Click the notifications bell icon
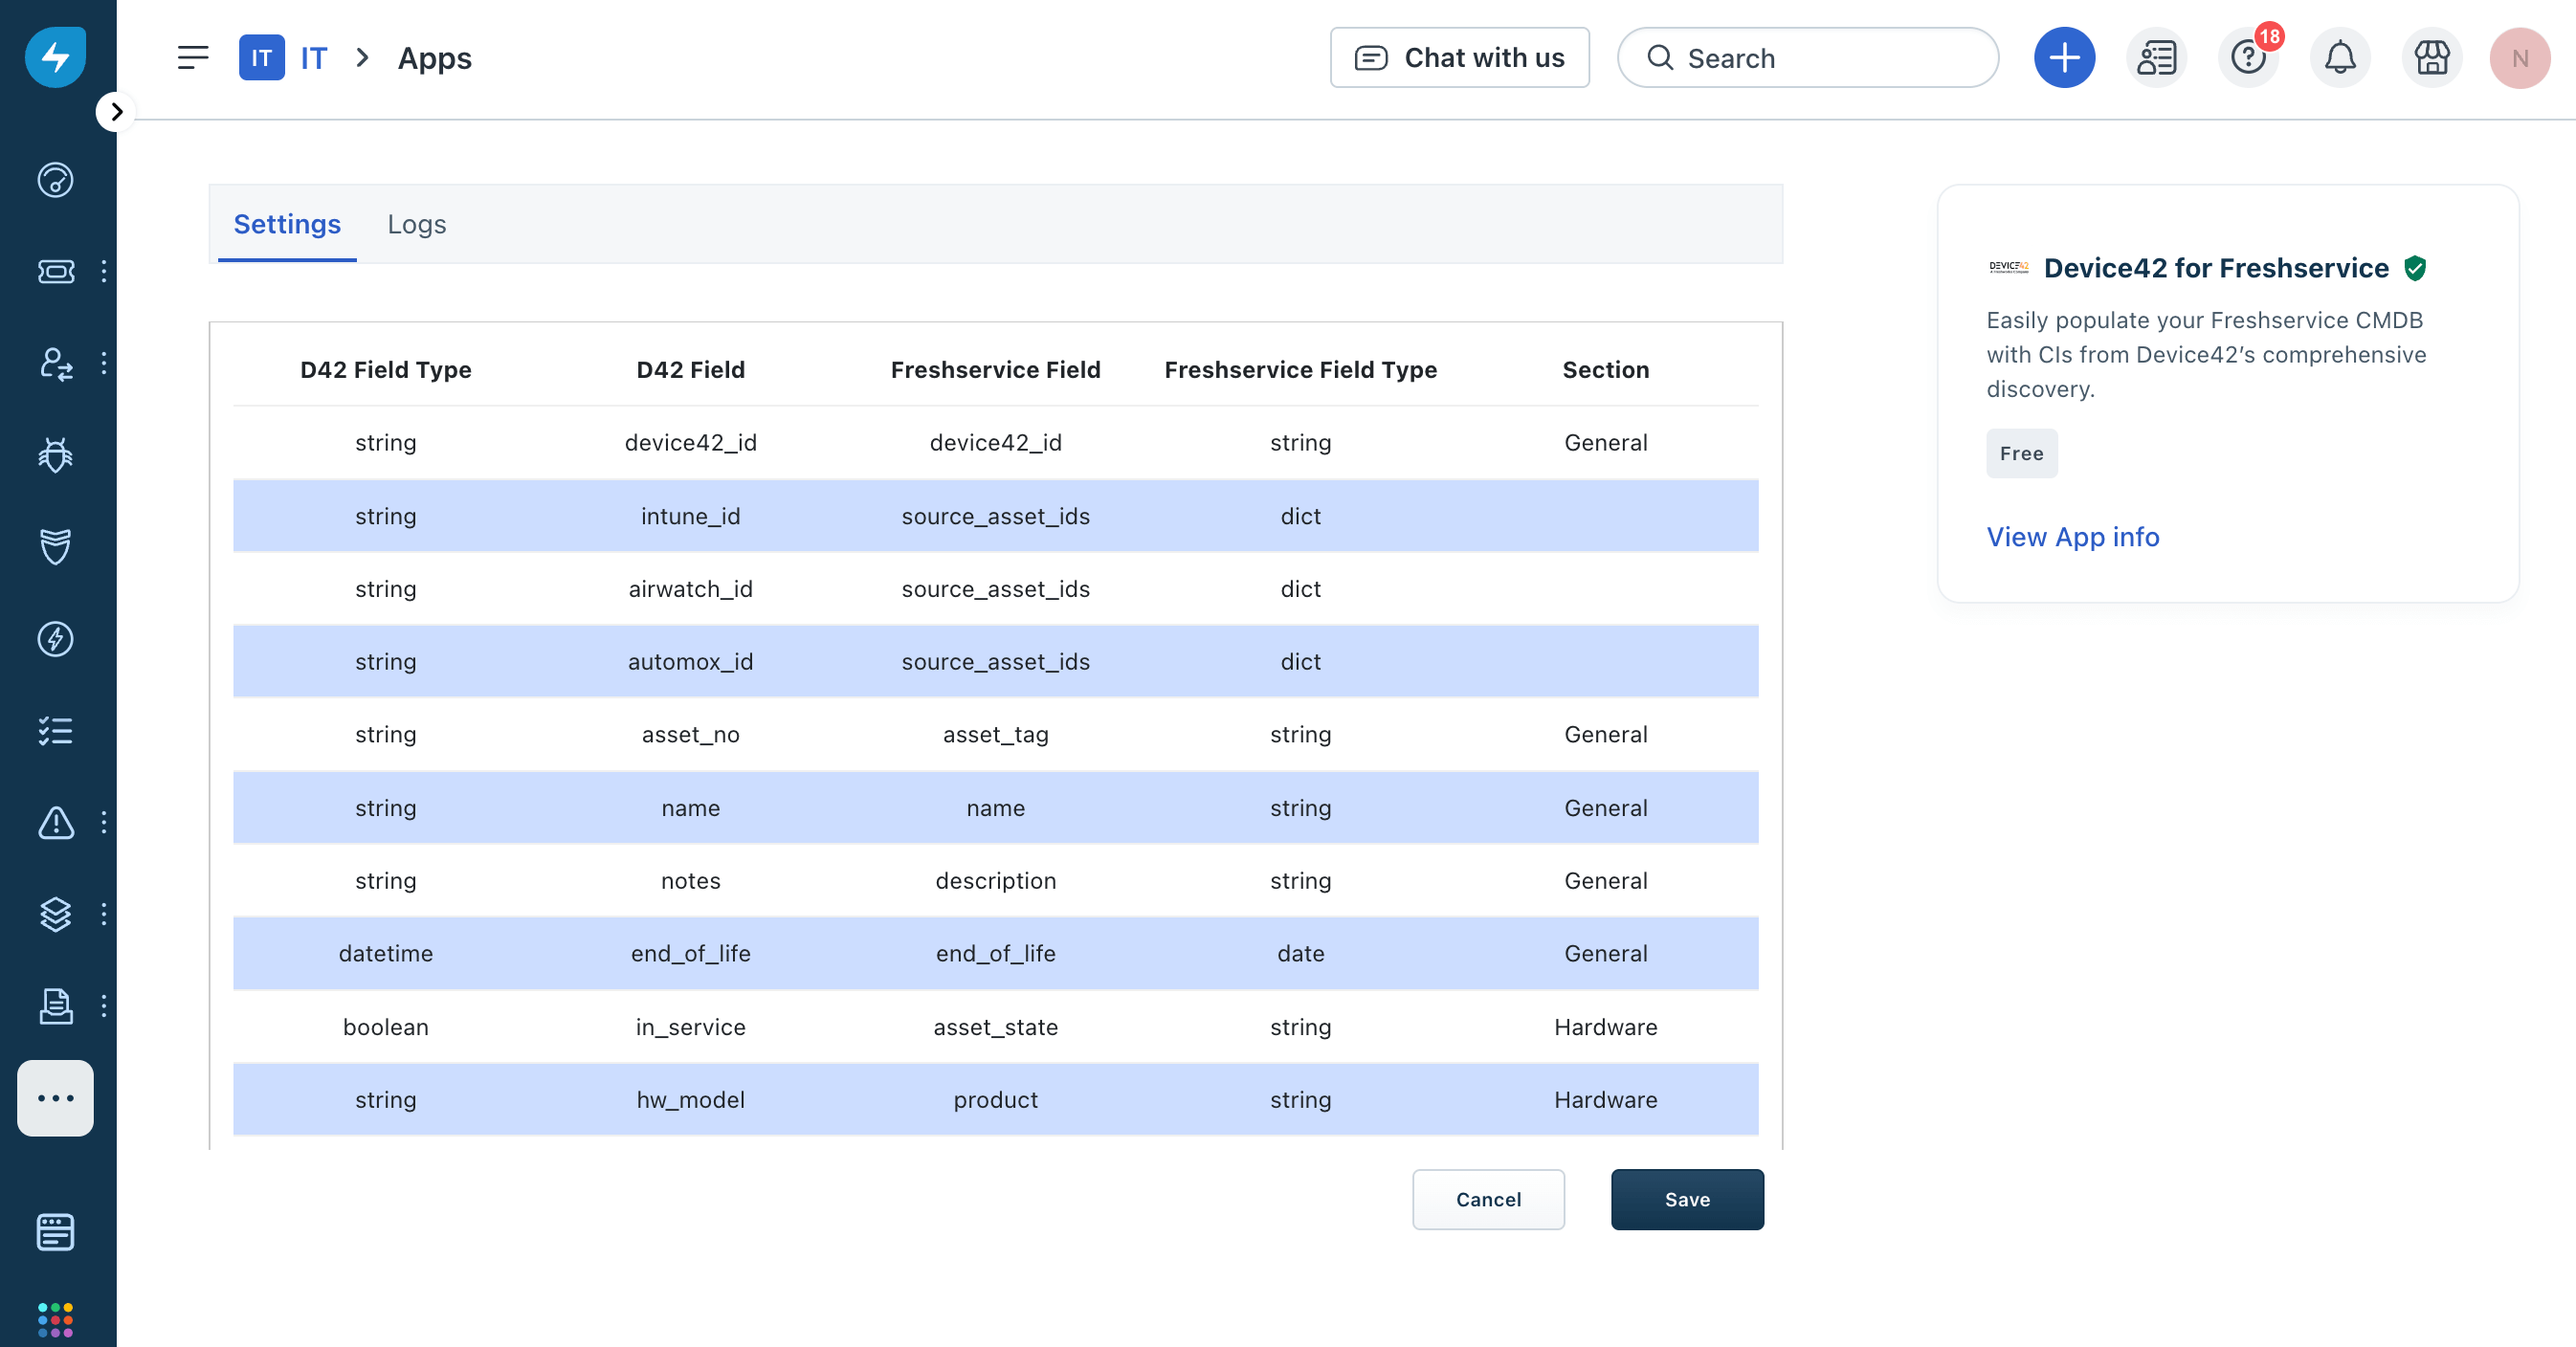Screen dimensions: 2576x1347 pos(2339,58)
